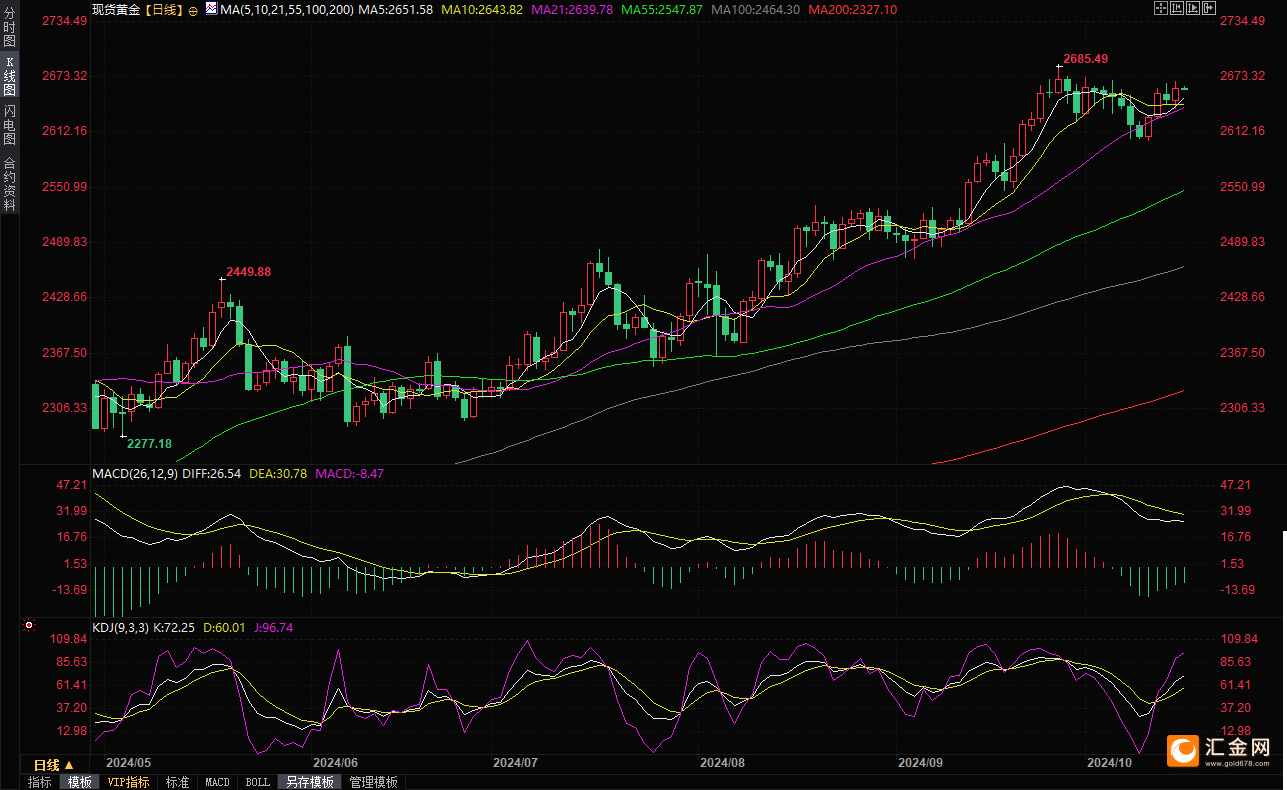Screen dimensions: 1287x790
Task: Click the MA5:2651.58 value
Action: [395, 9]
